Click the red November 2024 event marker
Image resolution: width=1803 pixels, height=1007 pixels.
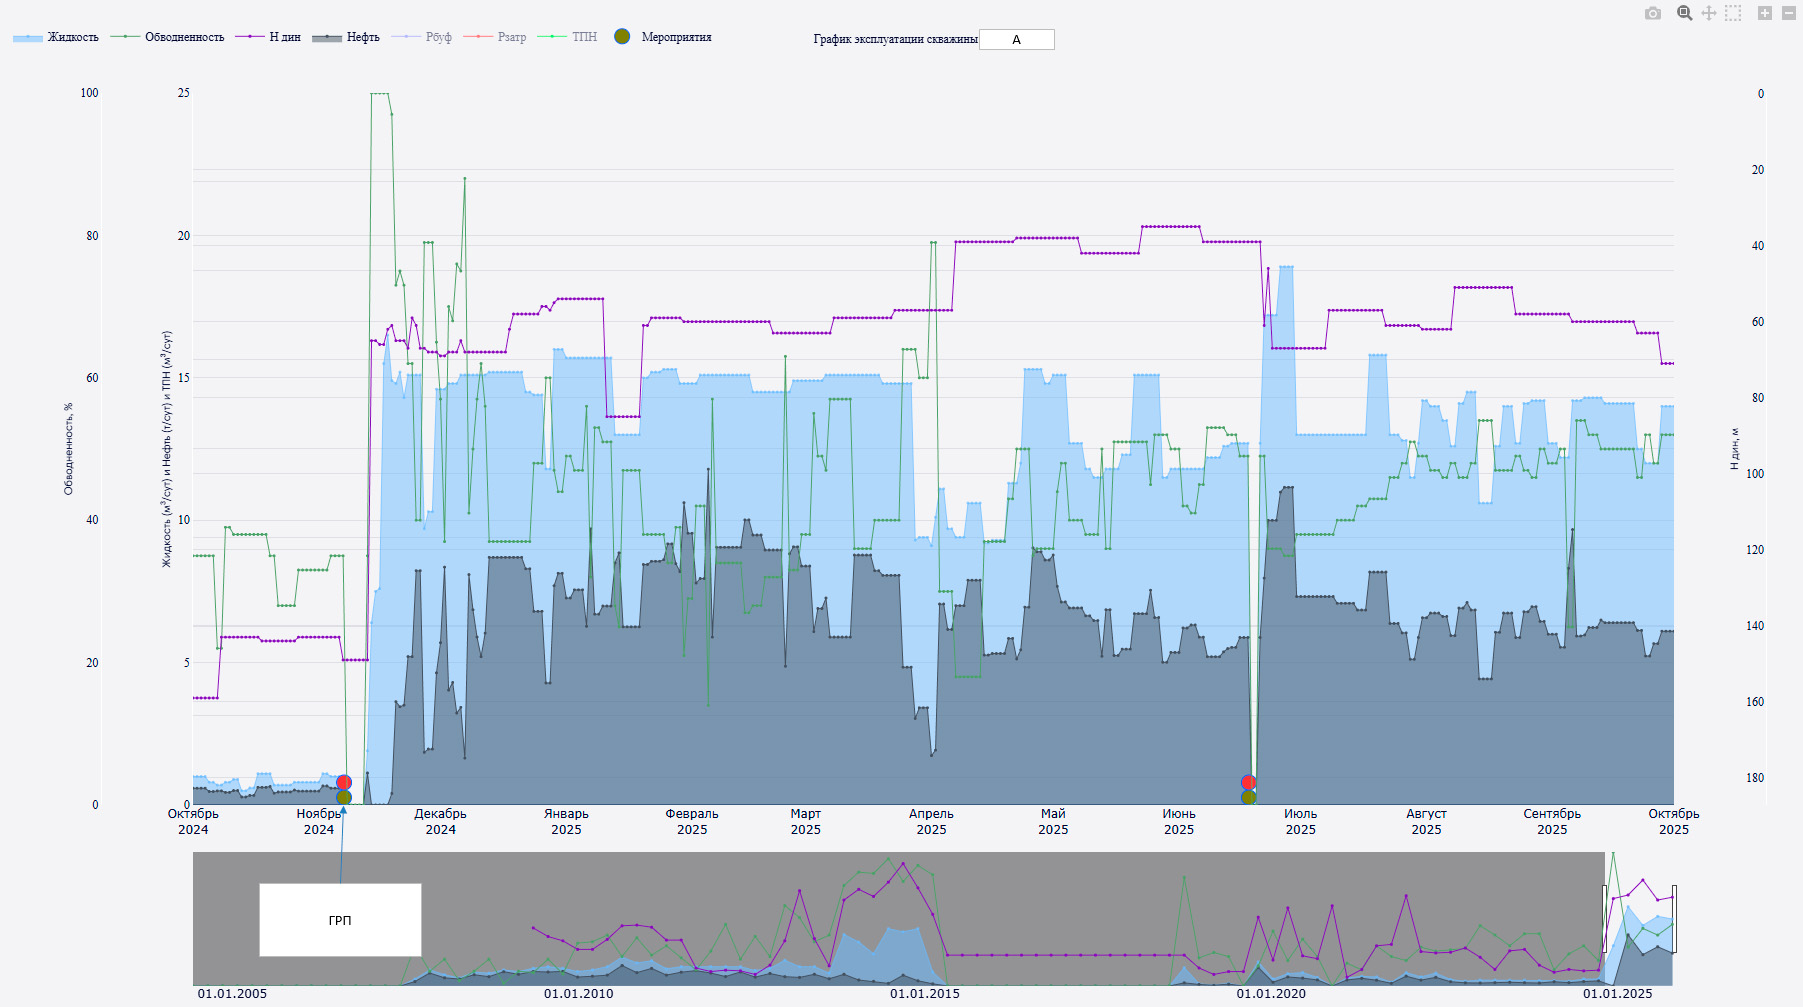[x=344, y=782]
